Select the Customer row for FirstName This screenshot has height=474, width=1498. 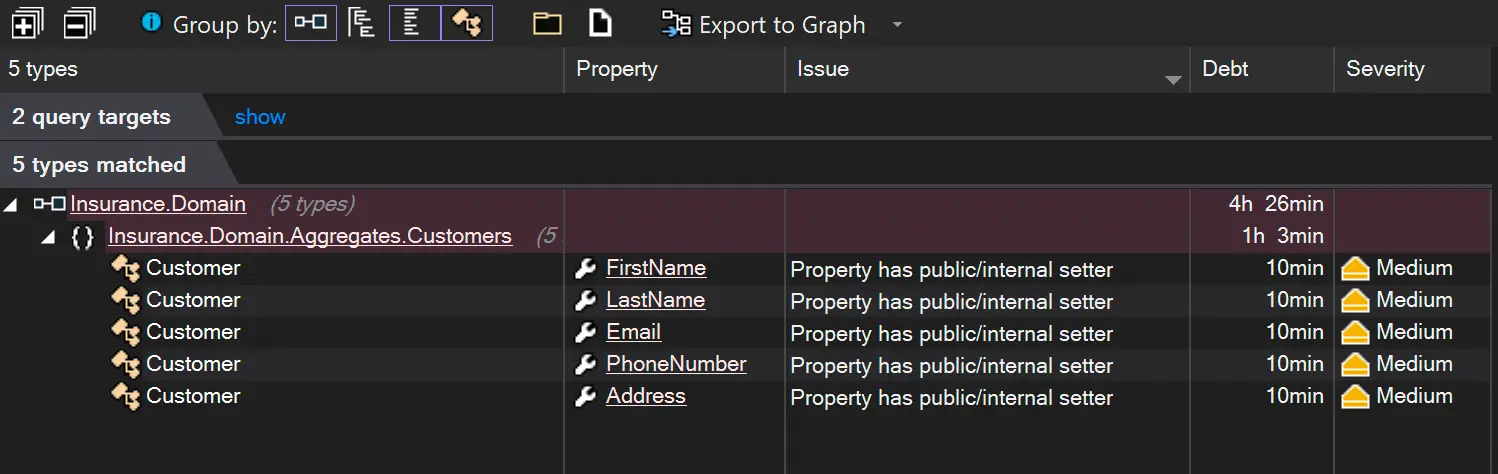[x=193, y=268]
